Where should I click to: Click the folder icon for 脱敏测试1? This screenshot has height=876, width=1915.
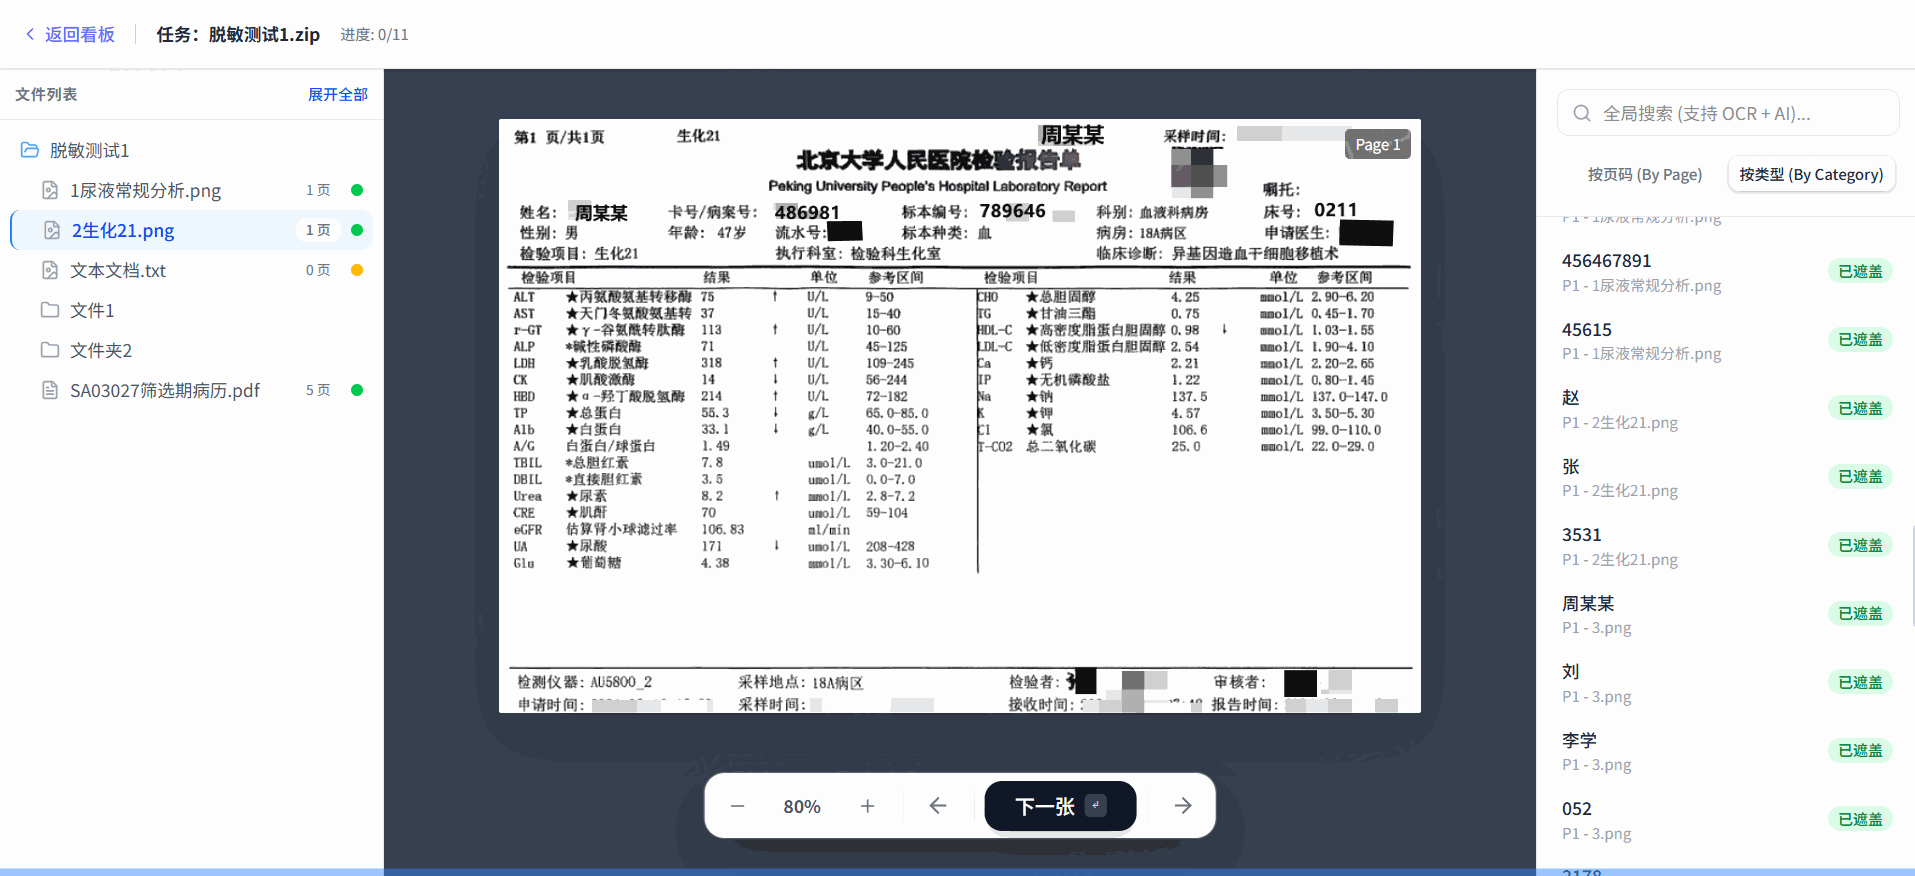(x=30, y=150)
